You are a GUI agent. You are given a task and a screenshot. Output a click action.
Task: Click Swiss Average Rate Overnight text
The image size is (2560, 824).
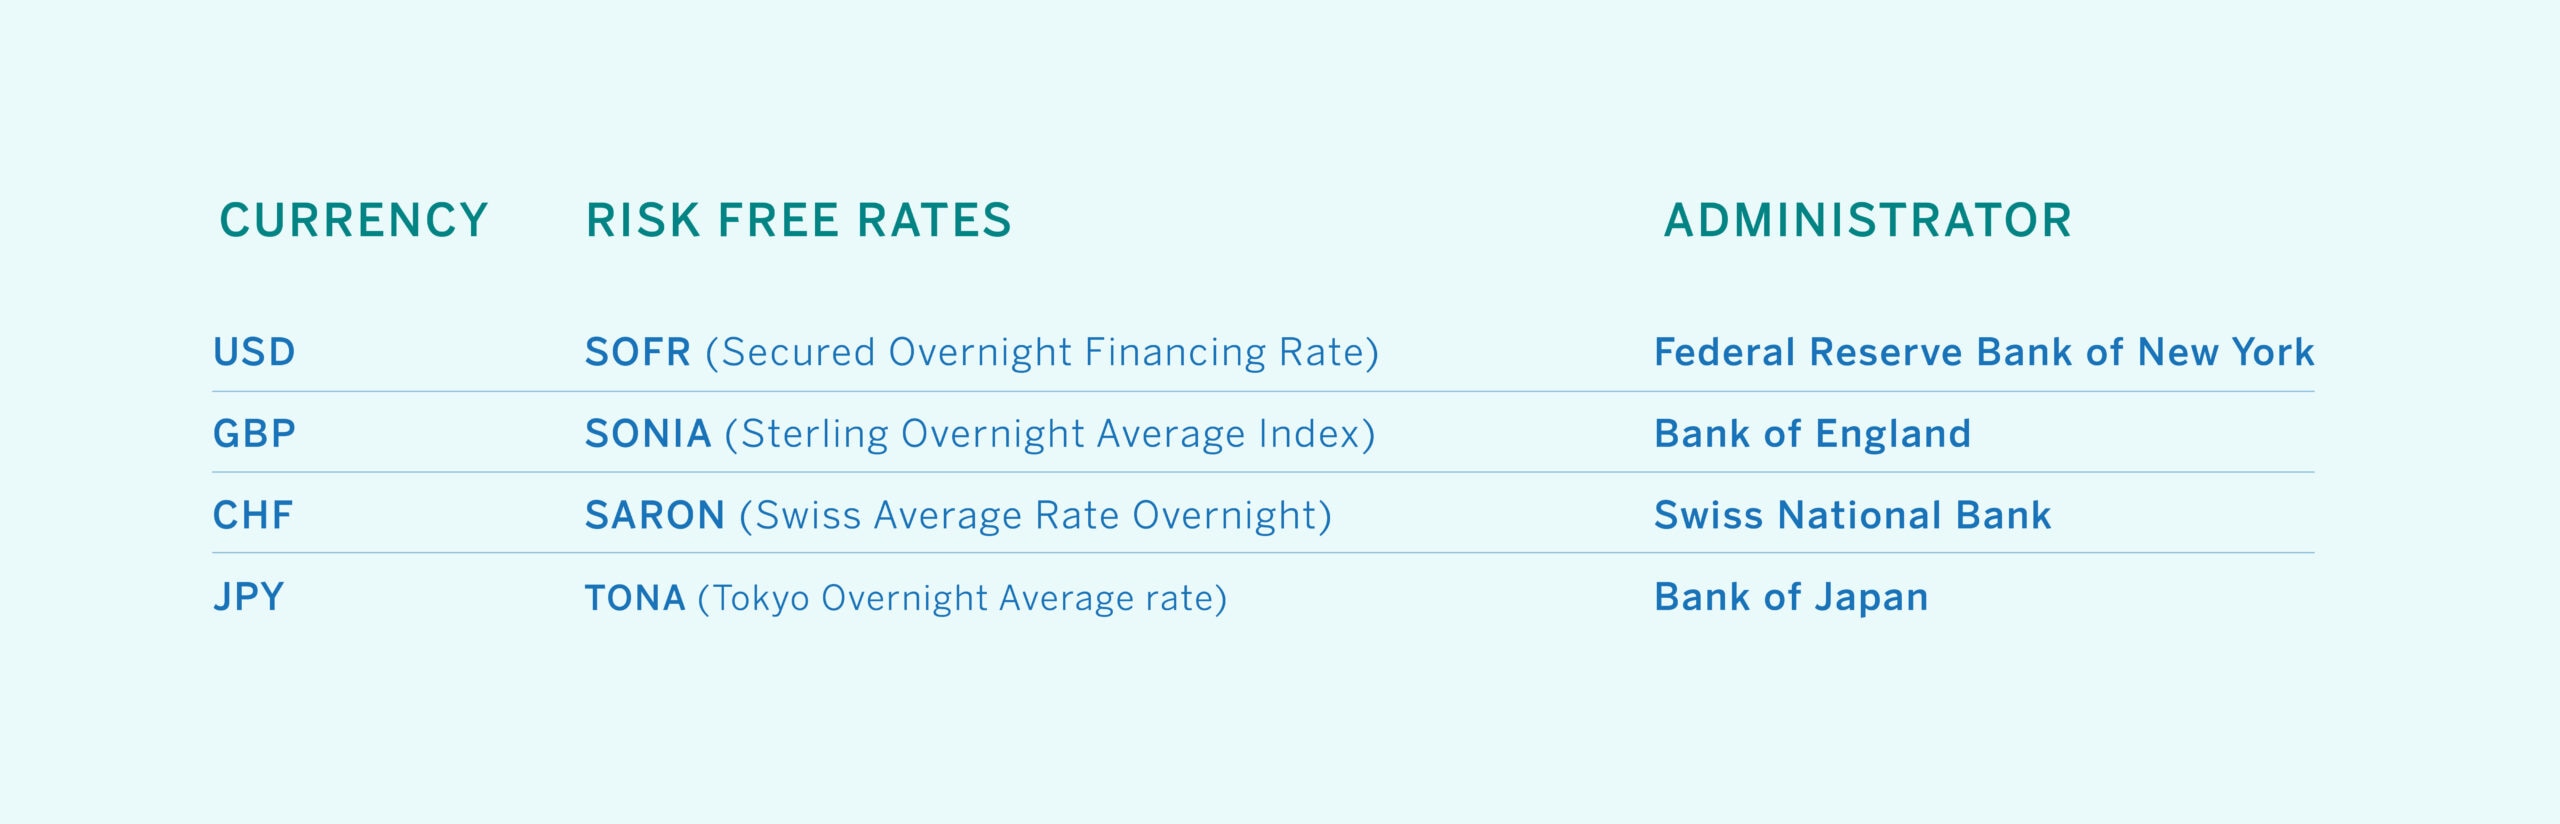coord(1036,516)
